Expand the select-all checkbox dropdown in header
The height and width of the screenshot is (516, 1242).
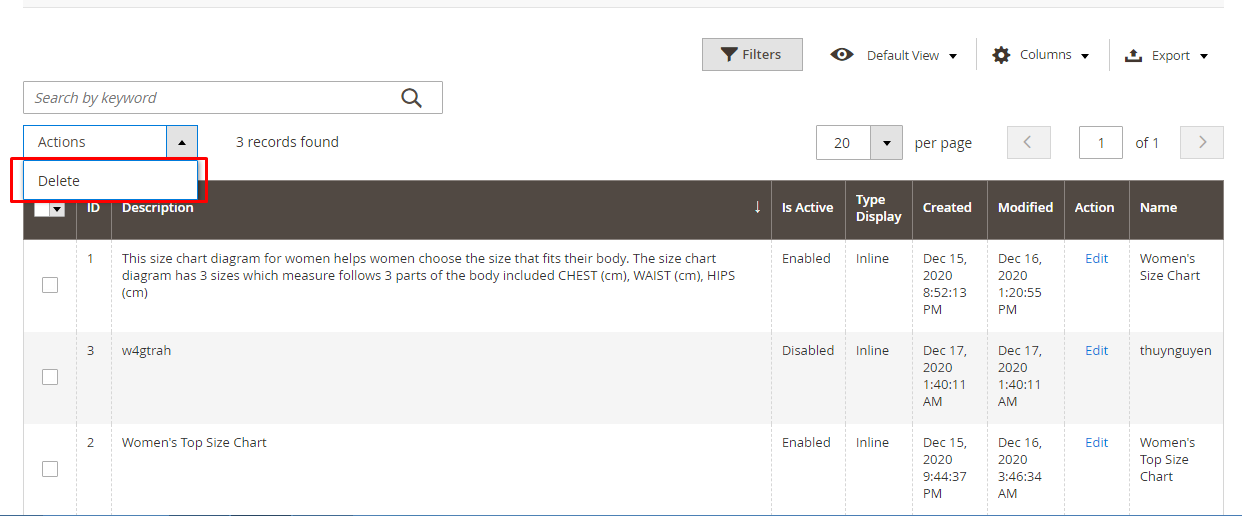(x=57, y=209)
